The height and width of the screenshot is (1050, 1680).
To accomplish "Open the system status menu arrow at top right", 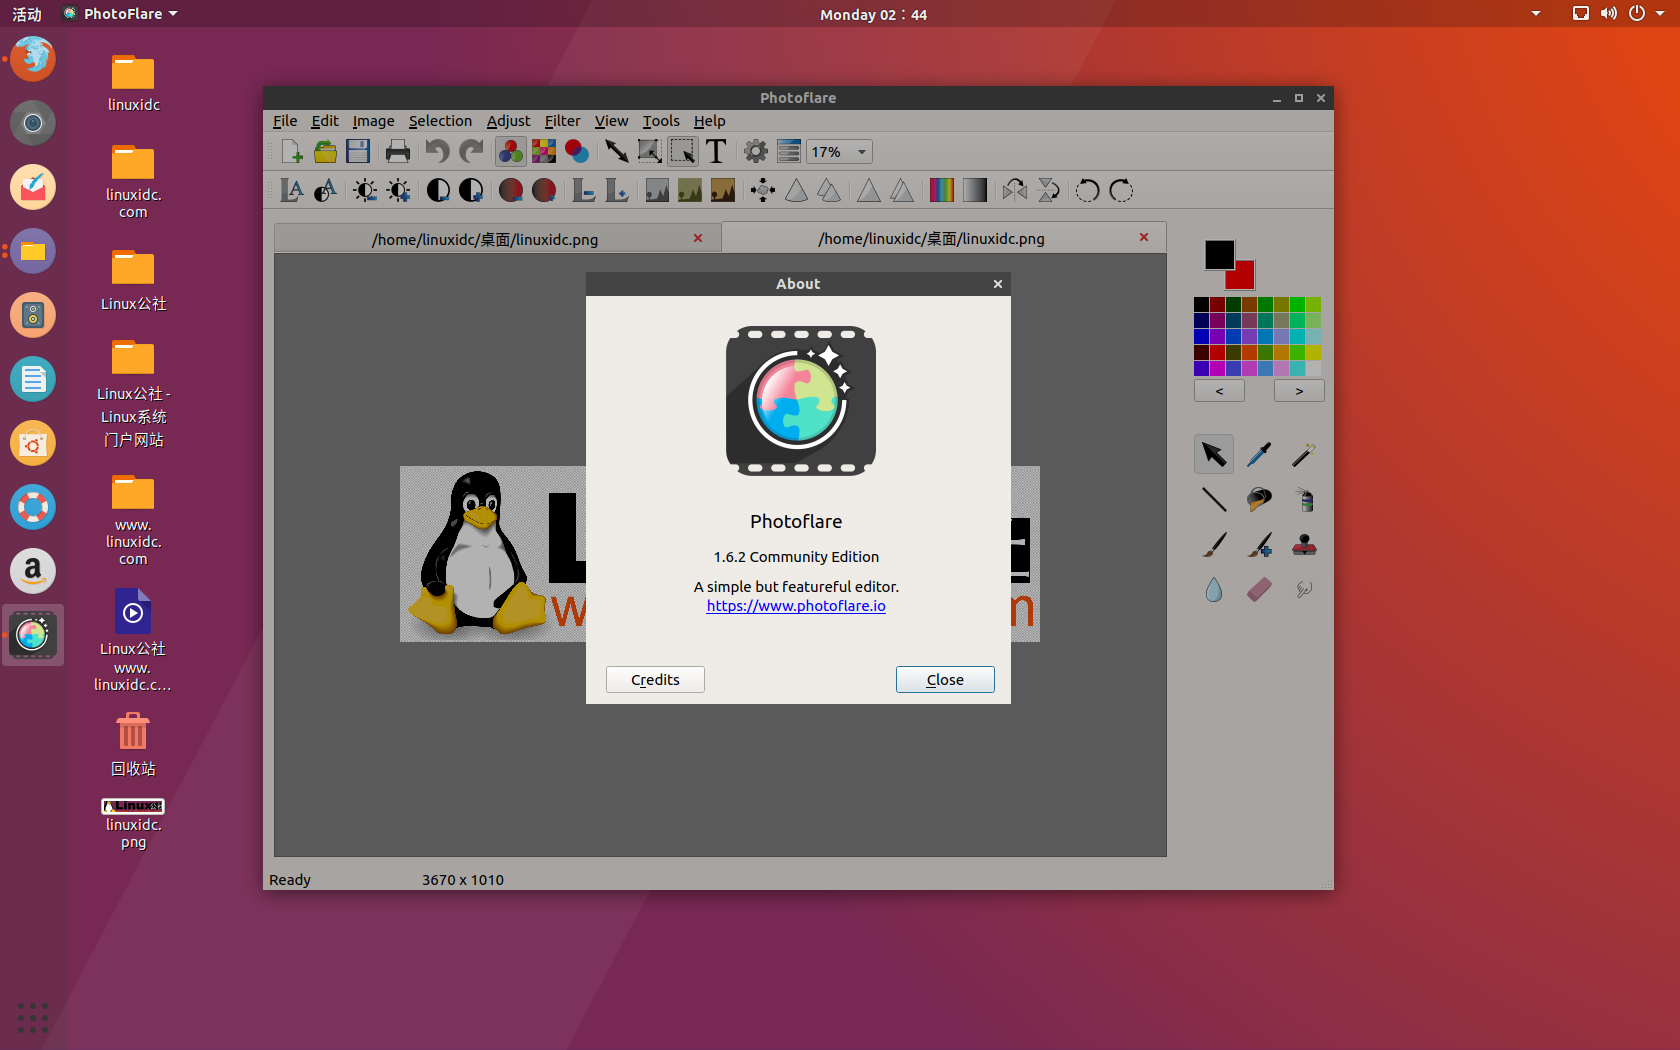I will (1660, 14).
